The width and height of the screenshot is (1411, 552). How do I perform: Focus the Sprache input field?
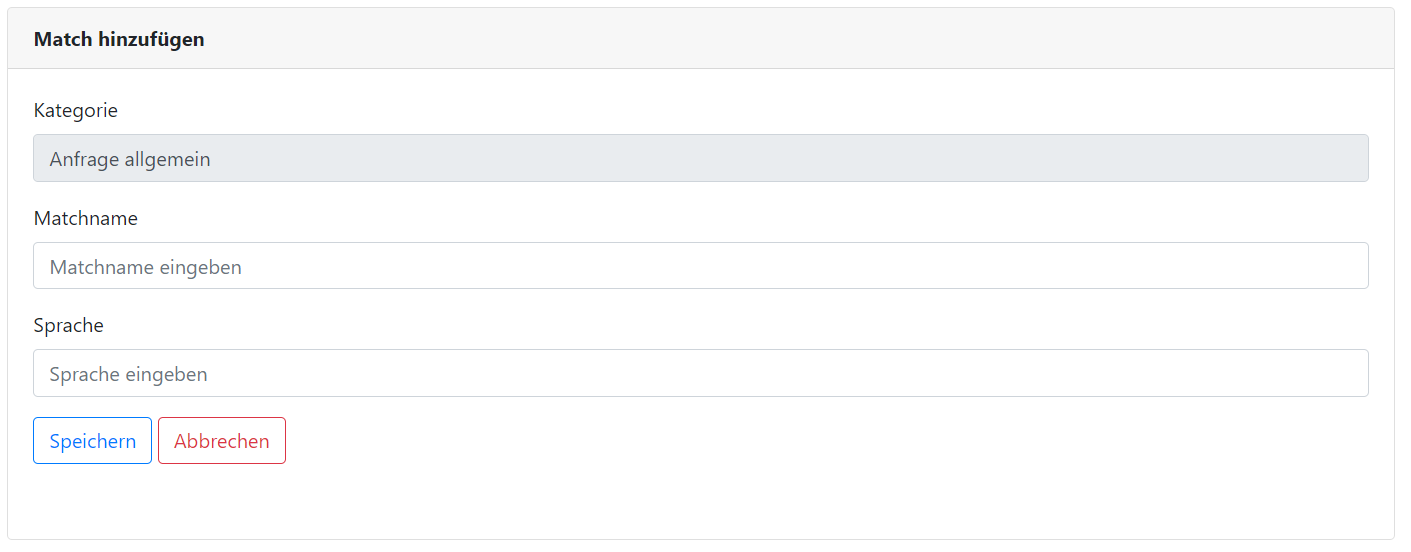[700, 373]
